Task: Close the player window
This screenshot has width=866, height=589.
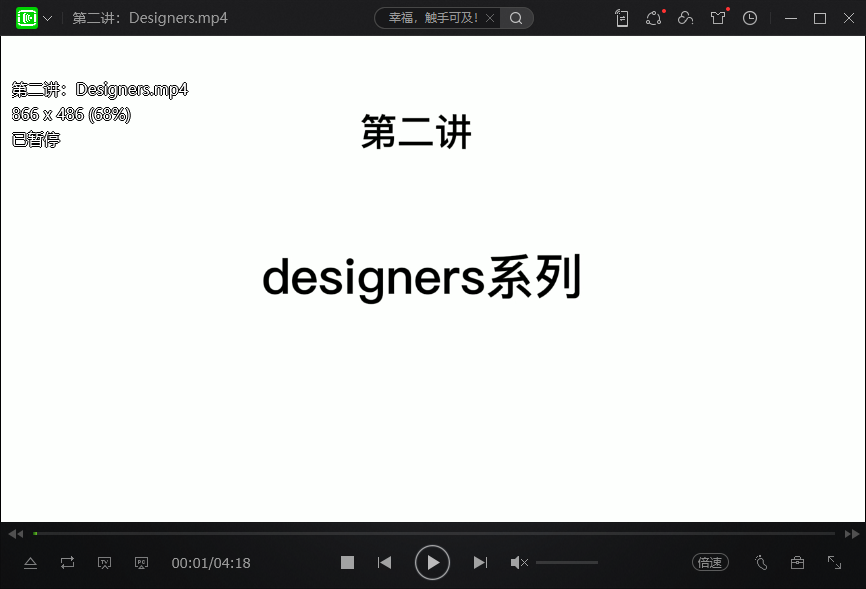Action: [x=849, y=18]
